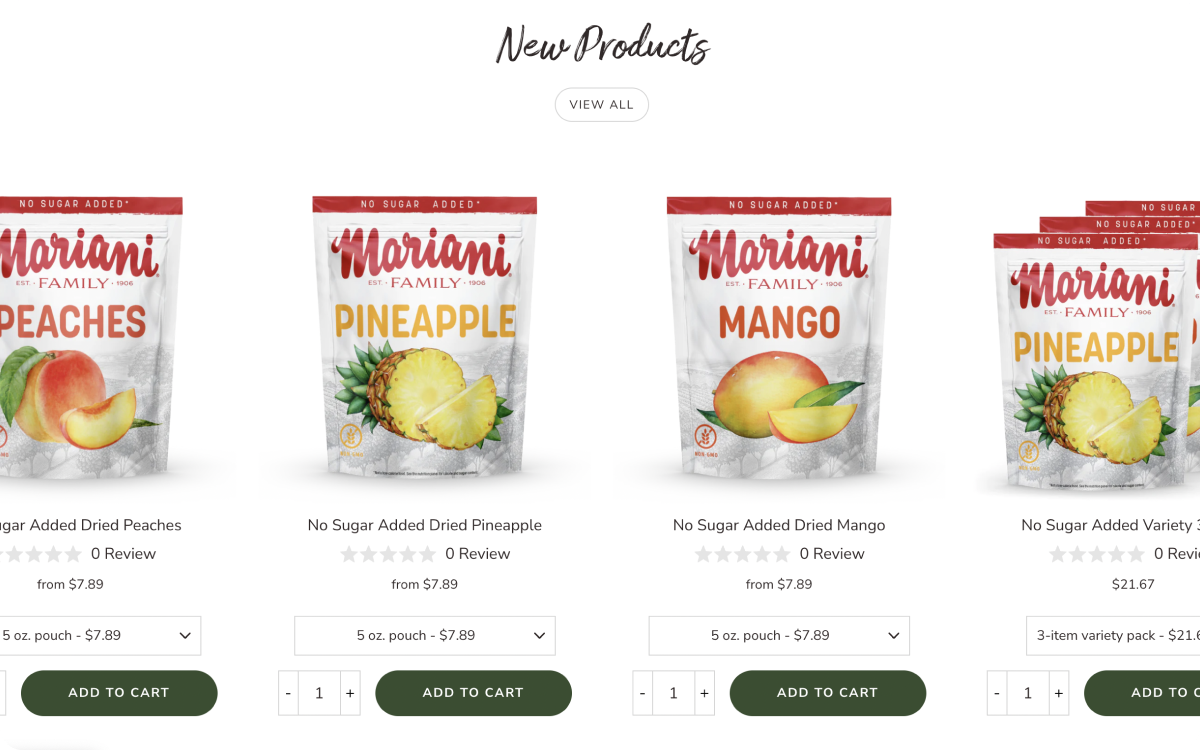
Task: Select the Mango pouch product image
Action: click(779, 335)
